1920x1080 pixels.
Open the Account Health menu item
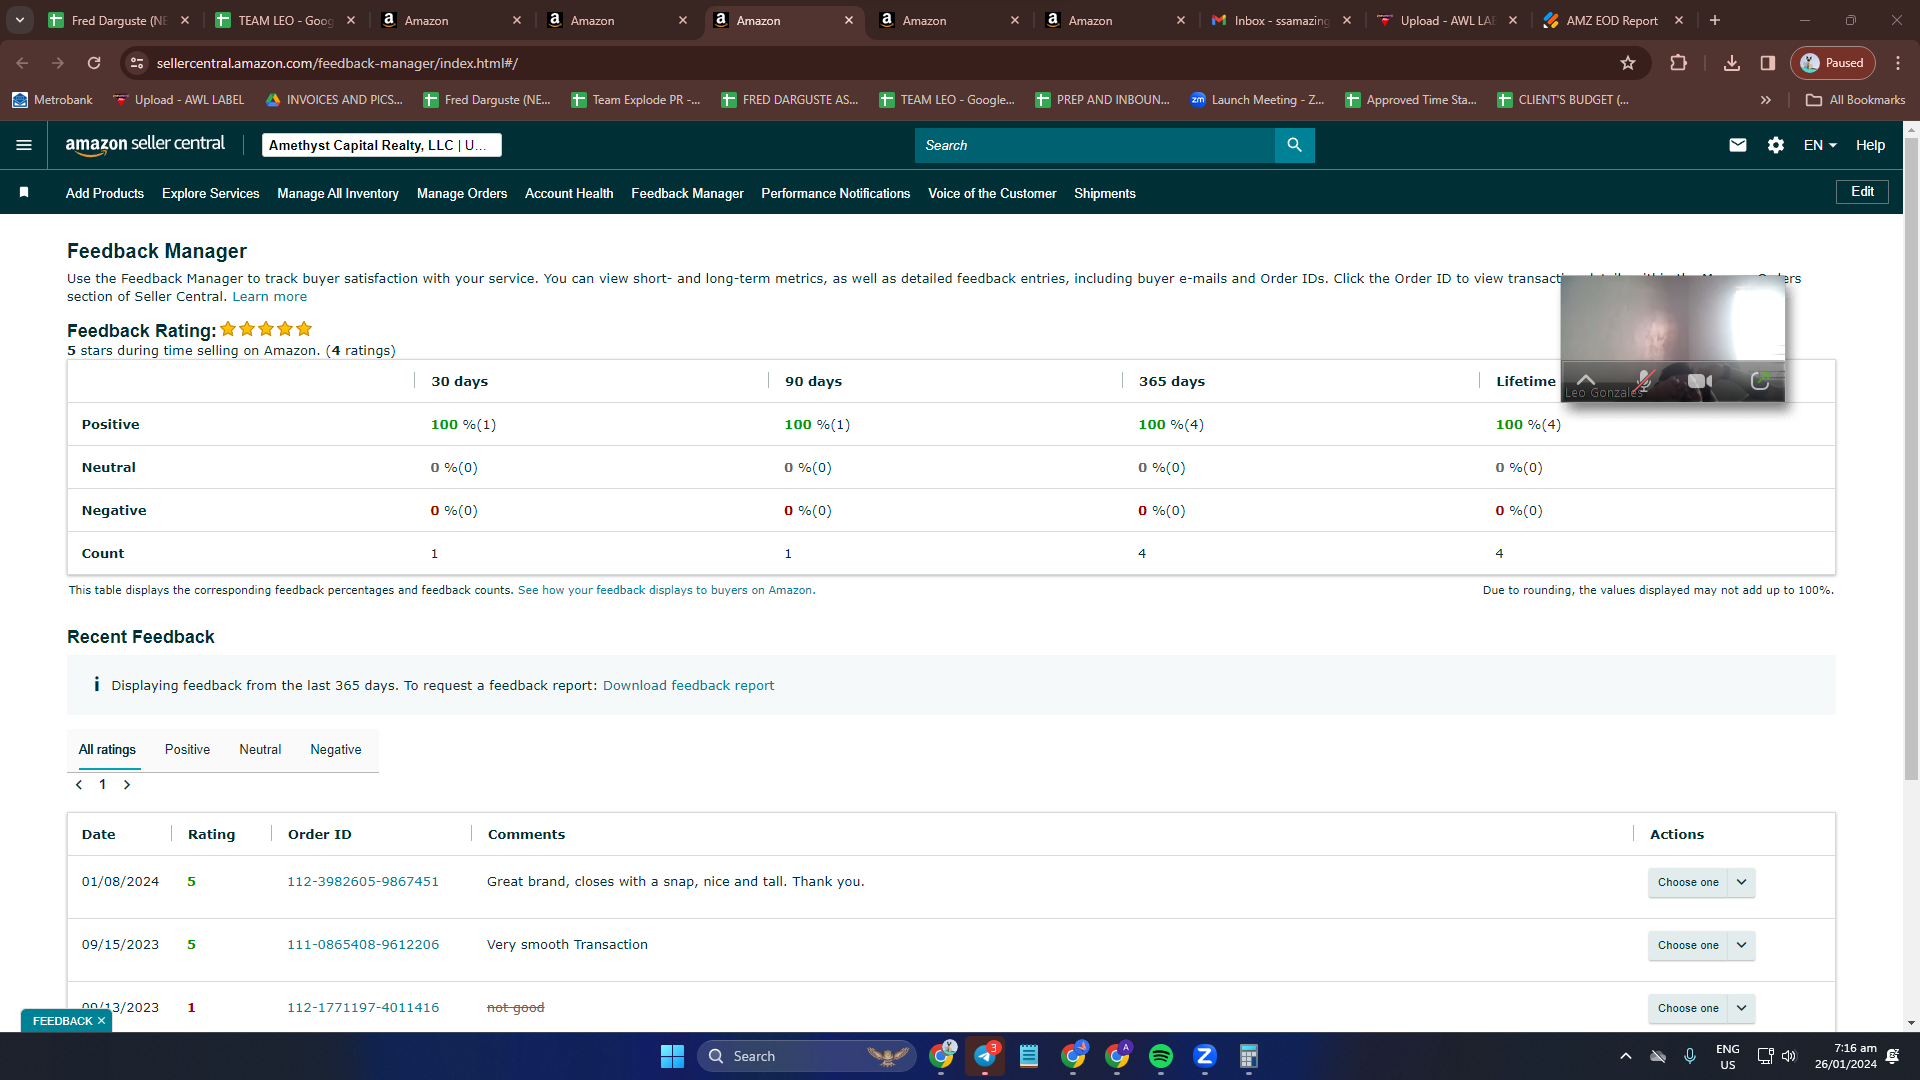coord(569,193)
